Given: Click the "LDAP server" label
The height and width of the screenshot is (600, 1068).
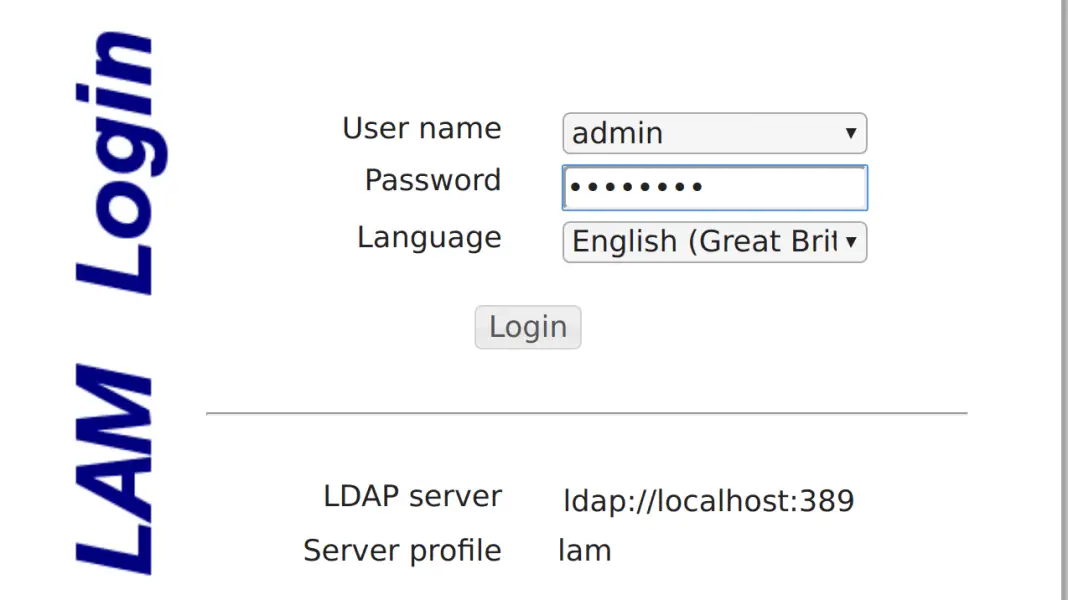Looking at the screenshot, I should click(x=412, y=496).
